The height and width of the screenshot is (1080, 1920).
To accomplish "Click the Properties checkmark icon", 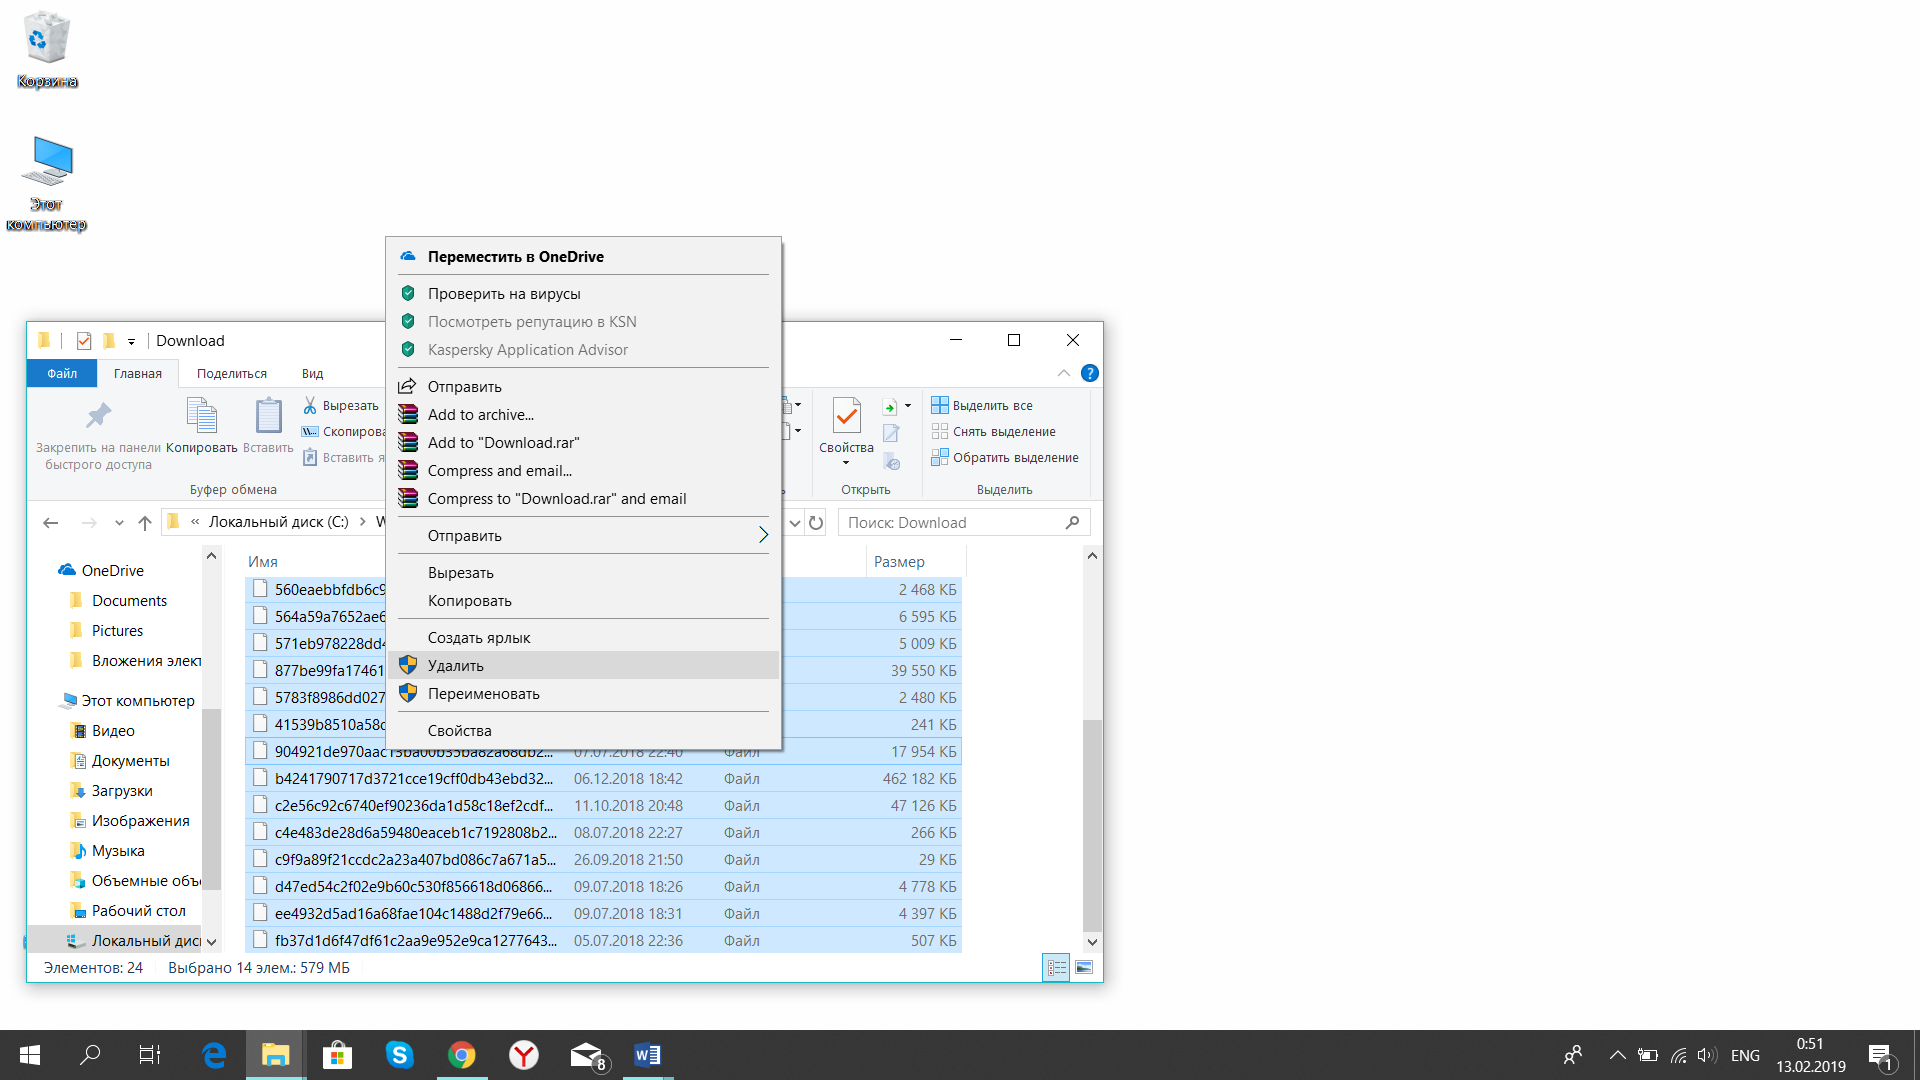I will point(846,415).
